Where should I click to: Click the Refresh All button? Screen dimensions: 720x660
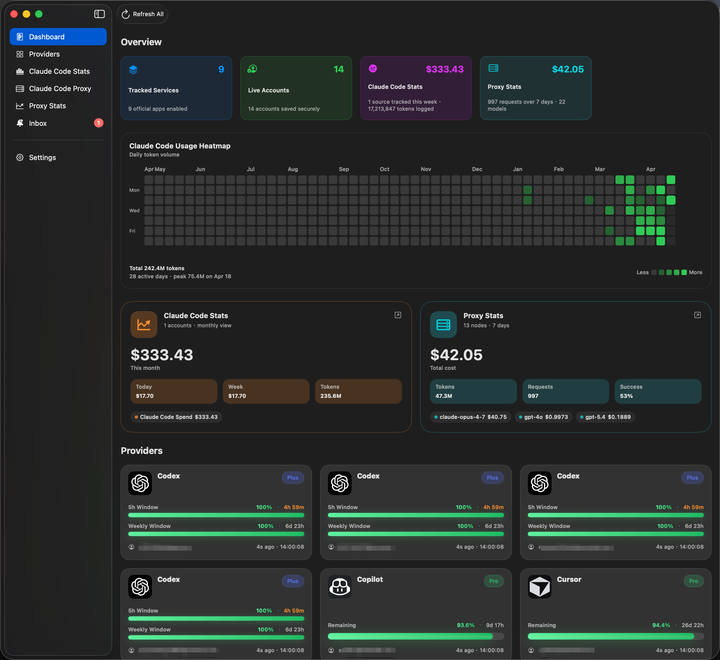142,14
